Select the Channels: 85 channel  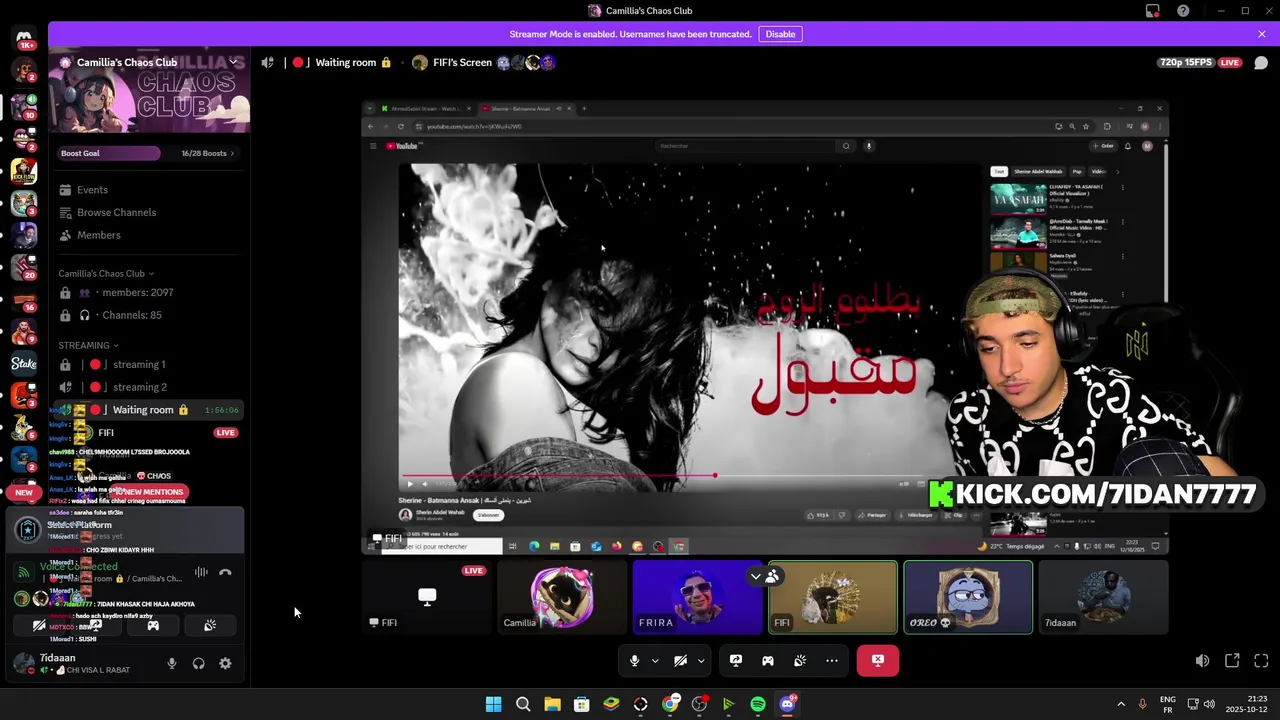tap(147, 315)
